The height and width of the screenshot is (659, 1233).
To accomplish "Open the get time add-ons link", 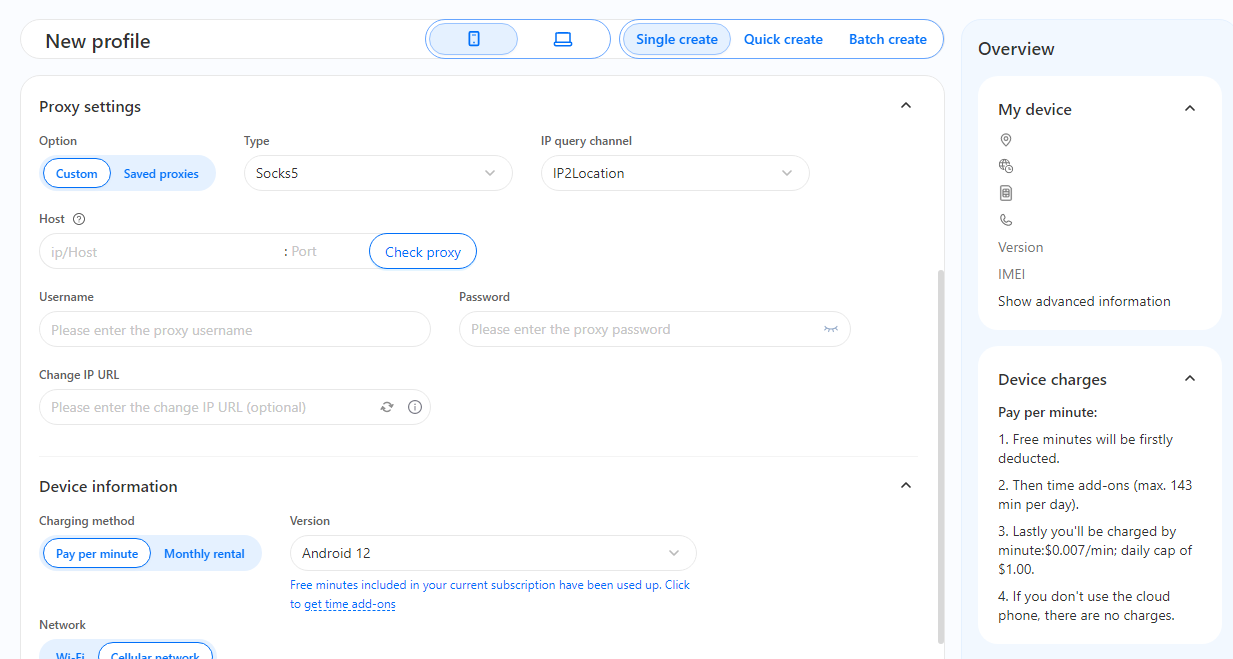I will click(x=350, y=604).
